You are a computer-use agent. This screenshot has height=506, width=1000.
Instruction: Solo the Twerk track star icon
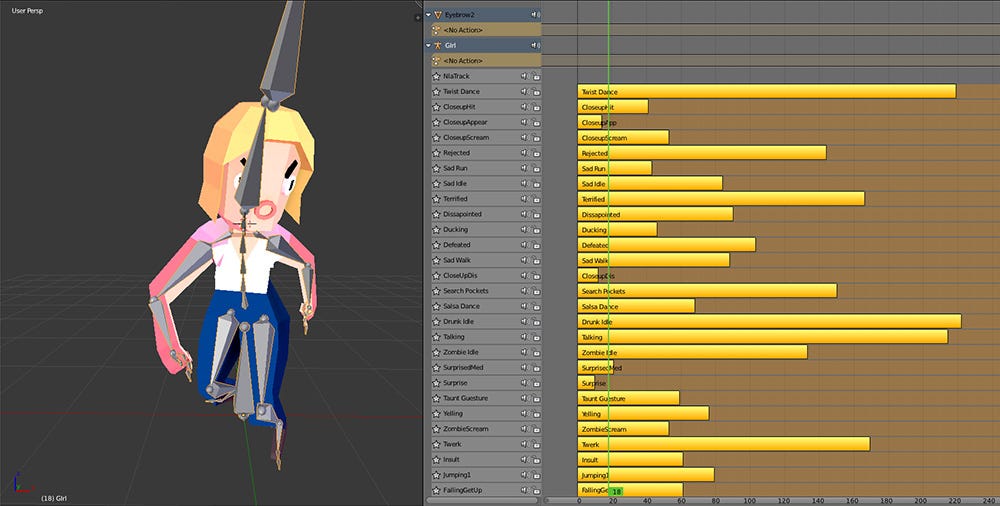pyautogui.click(x=436, y=444)
